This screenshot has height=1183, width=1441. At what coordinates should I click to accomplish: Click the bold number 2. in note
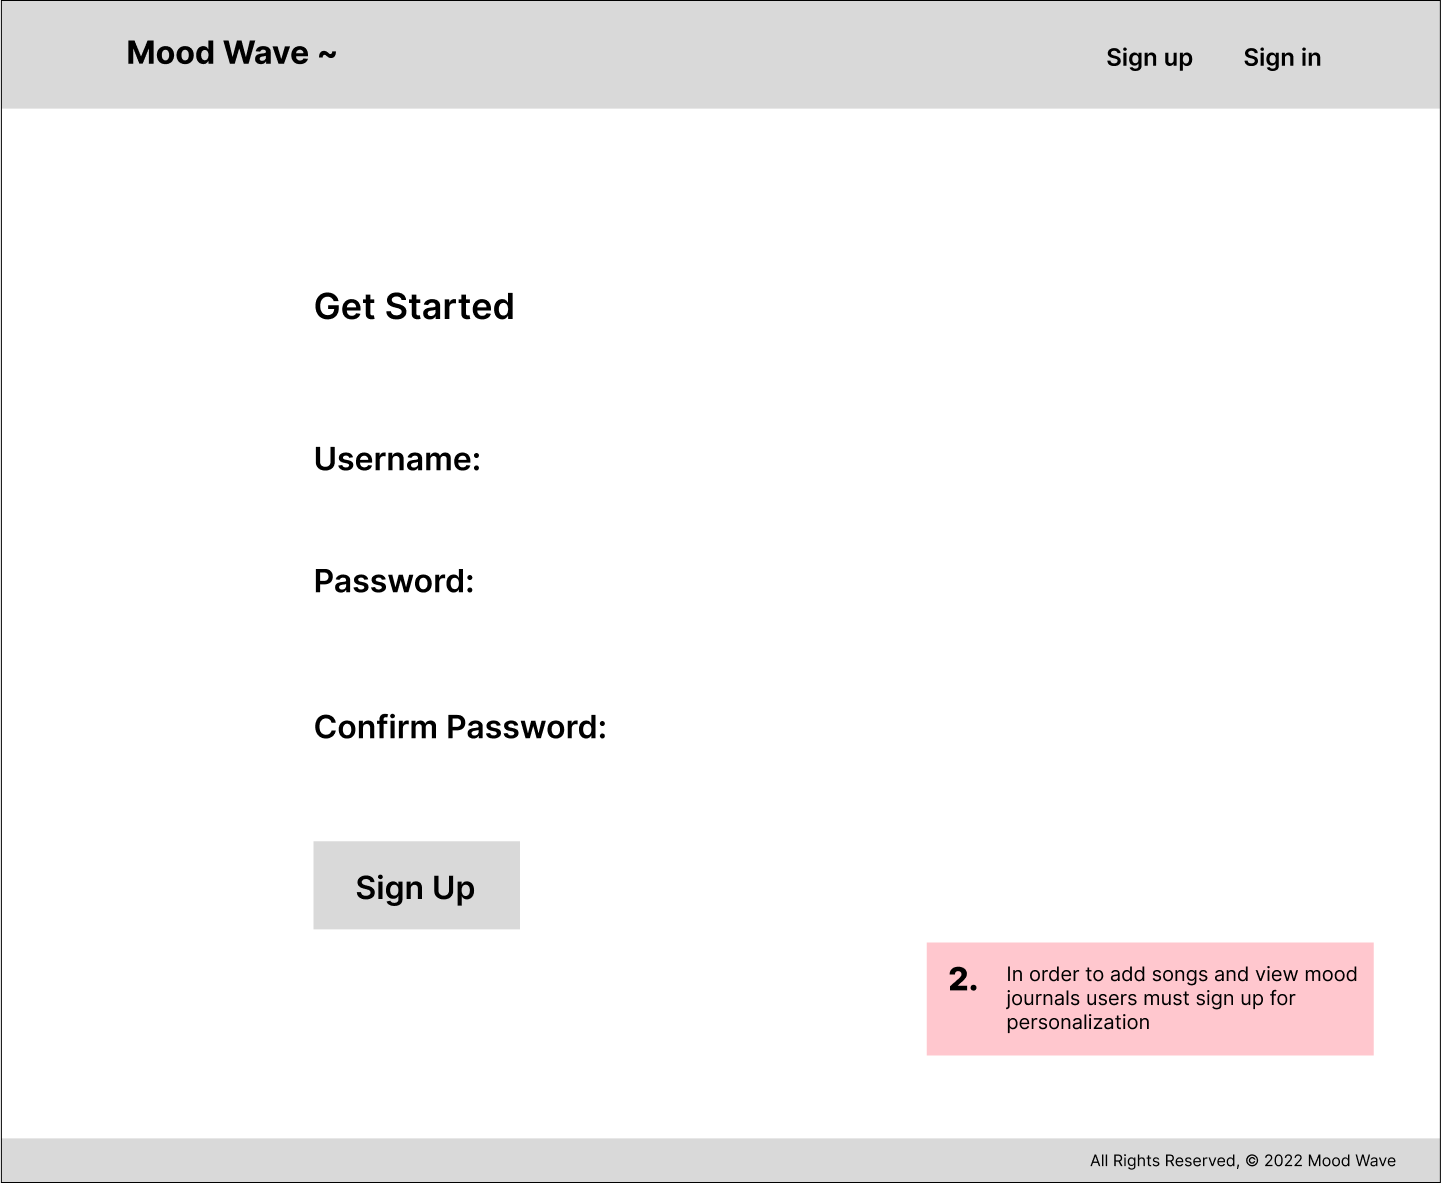coord(963,979)
